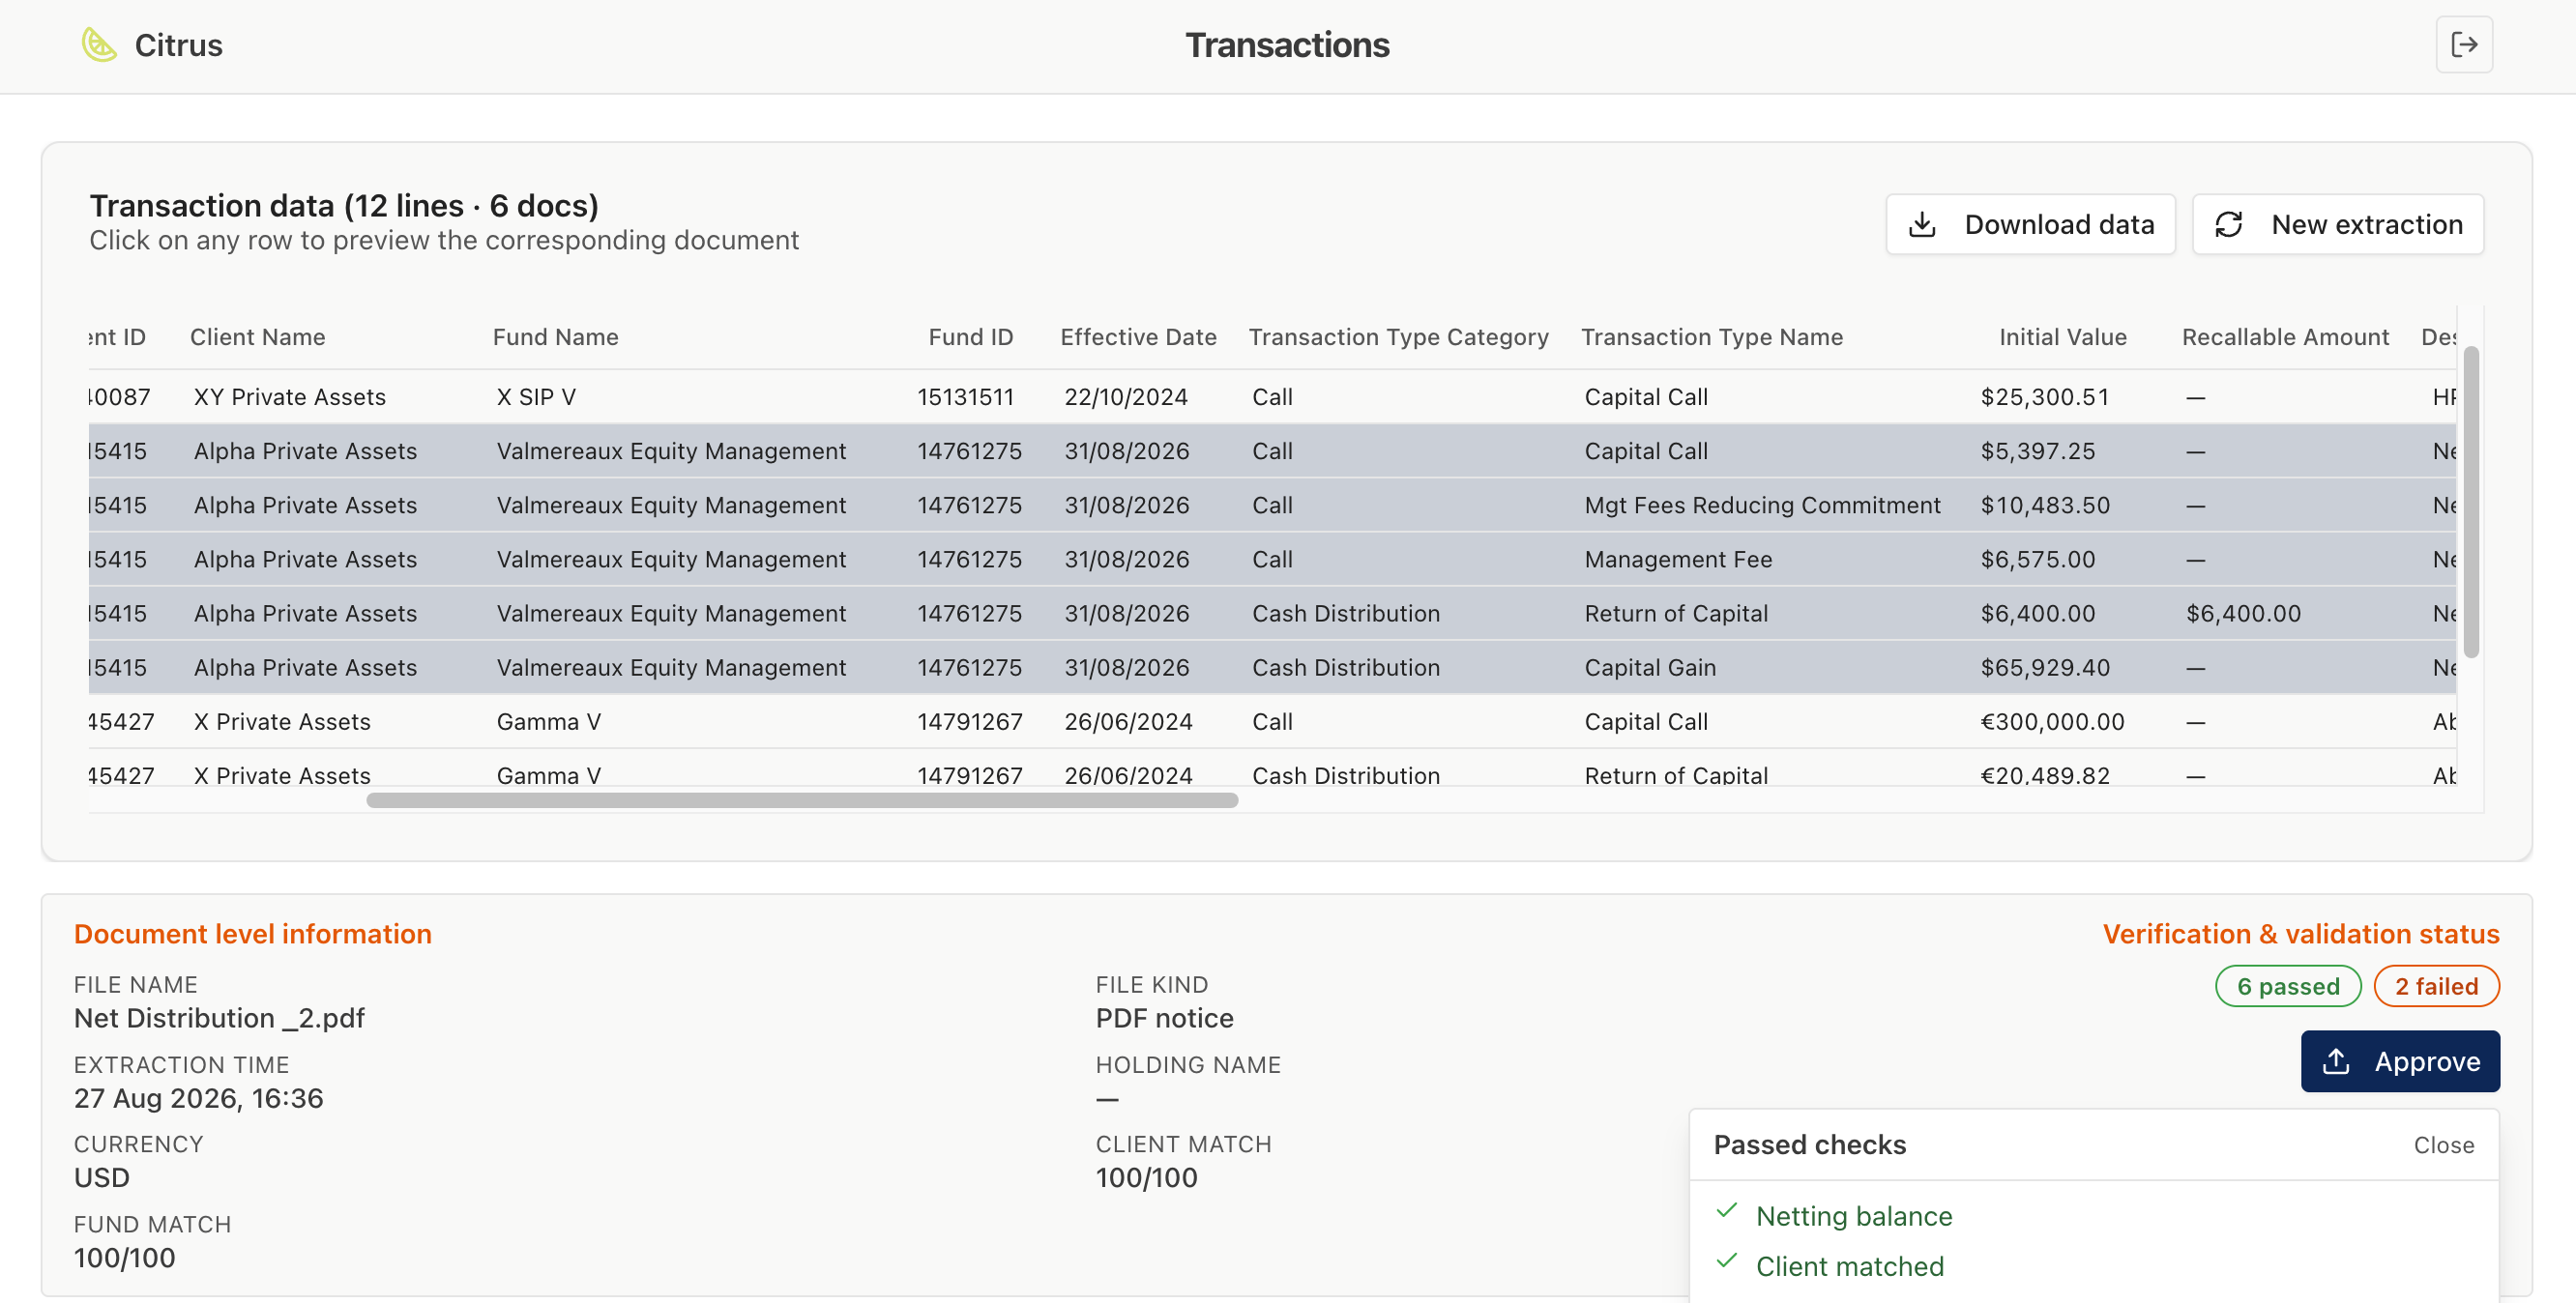Click the PDF notice file kind value
The height and width of the screenshot is (1303, 2576).
click(1164, 1018)
